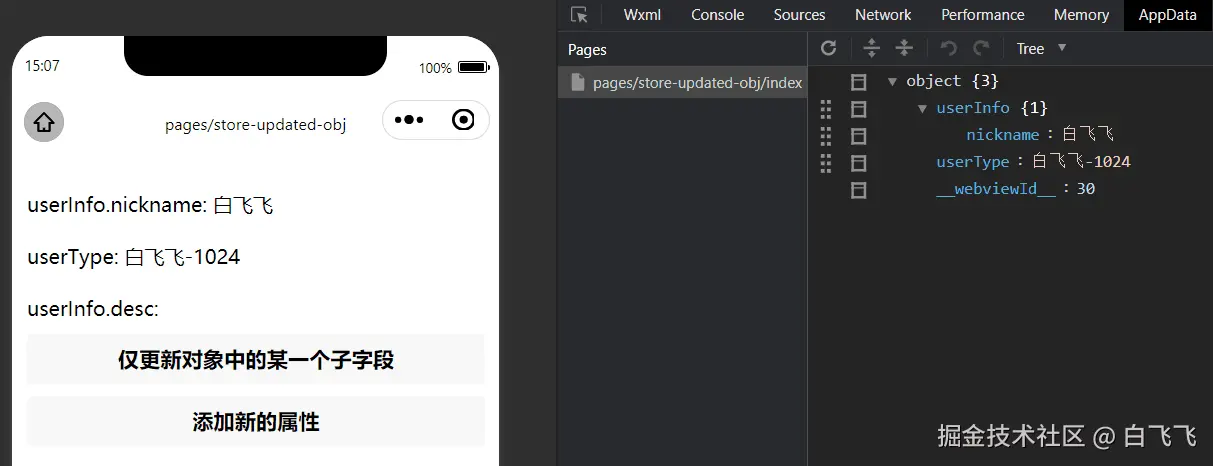Open the Sources tab
Viewport: 1213px width, 466px height.
(799, 15)
